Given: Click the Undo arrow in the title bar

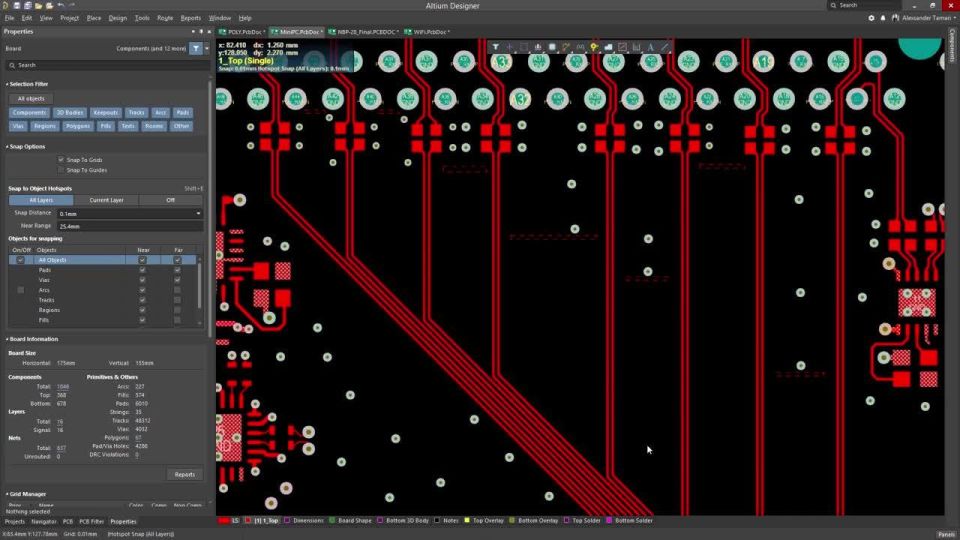Looking at the screenshot, I should point(61,5).
